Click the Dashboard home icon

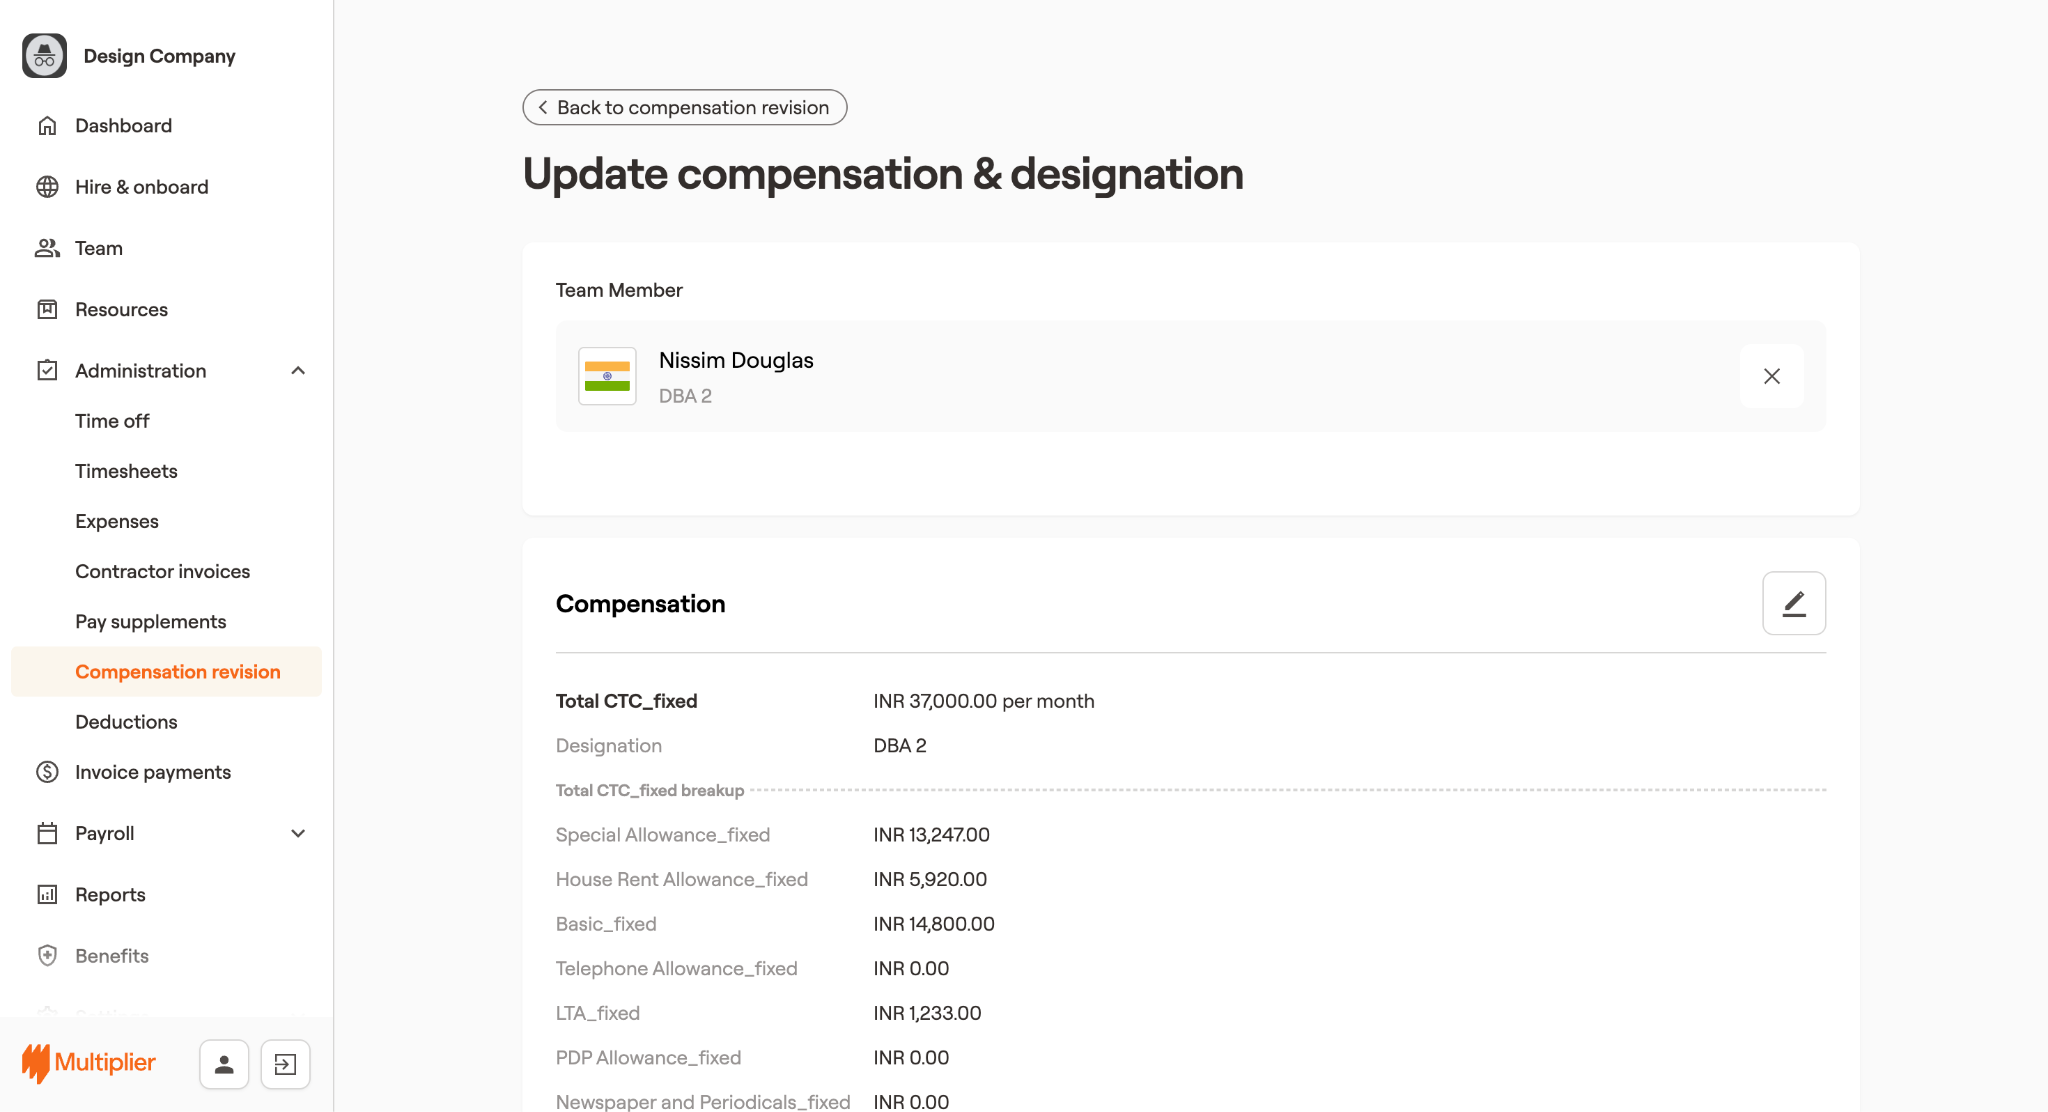tap(47, 126)
